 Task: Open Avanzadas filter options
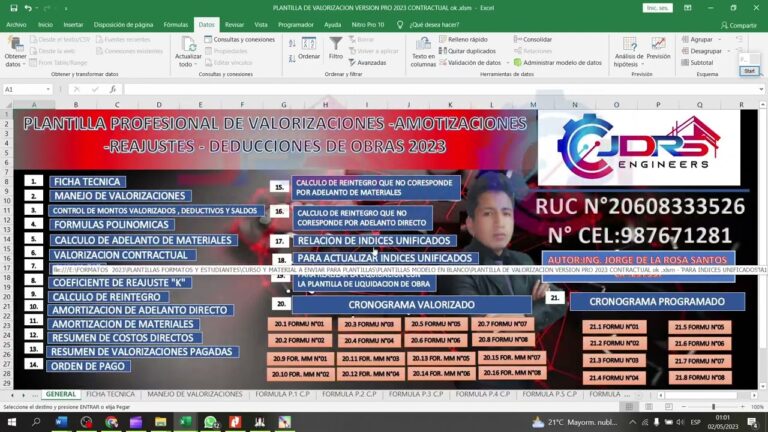pos(367,63)
